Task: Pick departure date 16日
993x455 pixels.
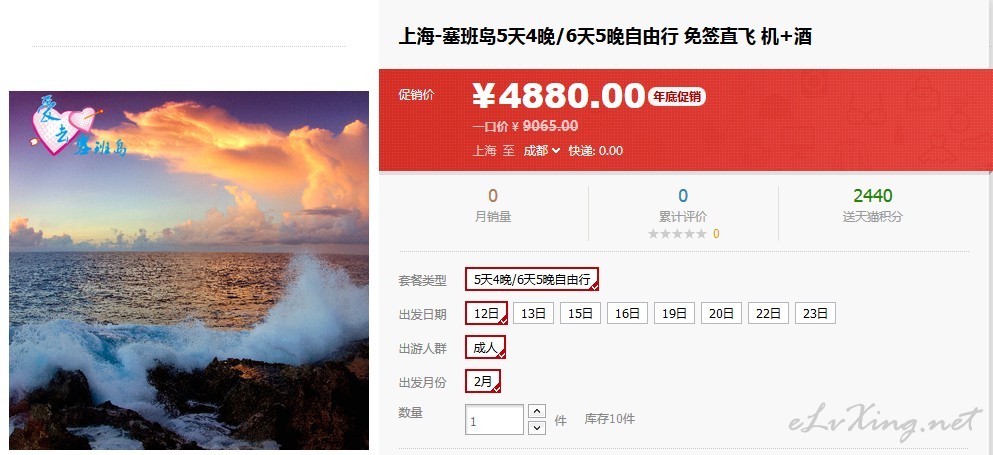Action: 627,313
